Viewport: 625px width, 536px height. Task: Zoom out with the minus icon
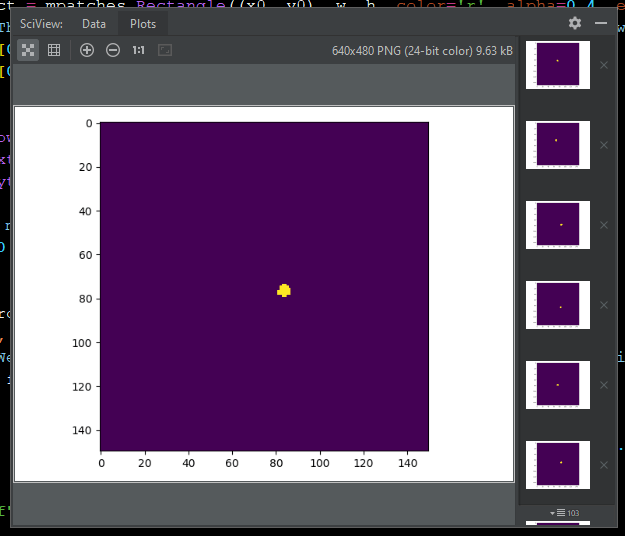pos(113,50)
